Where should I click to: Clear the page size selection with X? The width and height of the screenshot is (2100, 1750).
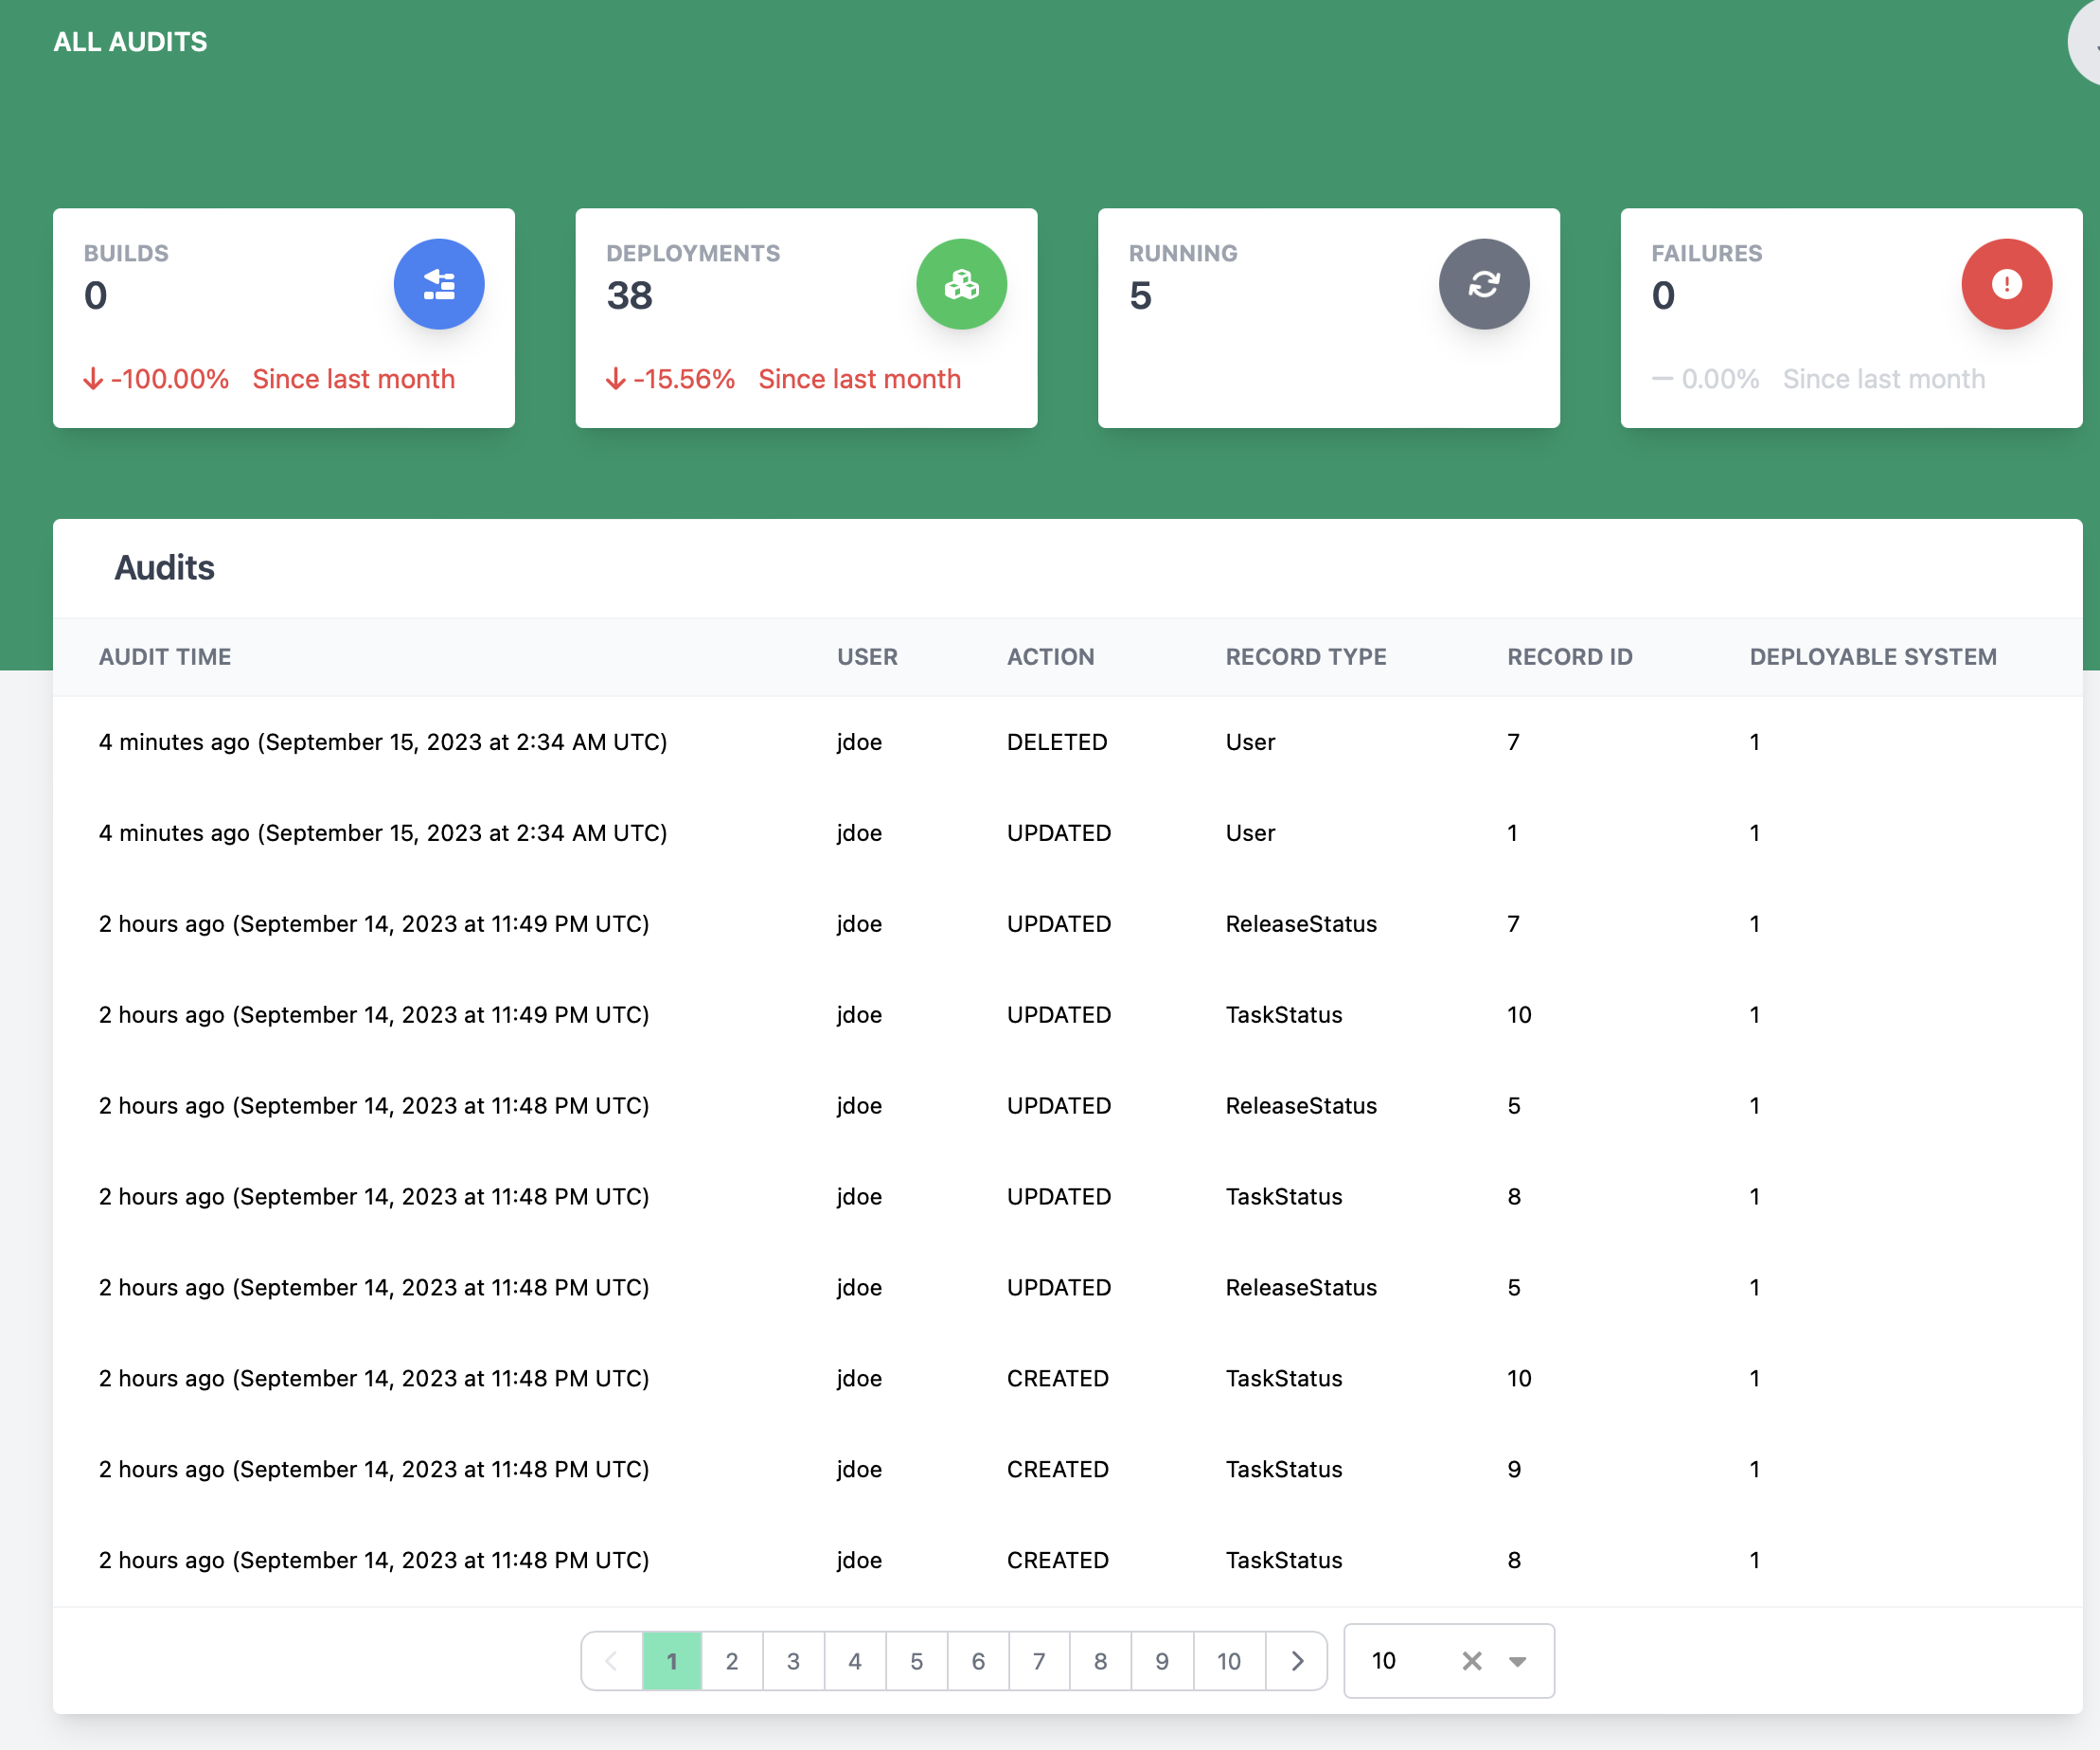[x=1471, y=1661]
